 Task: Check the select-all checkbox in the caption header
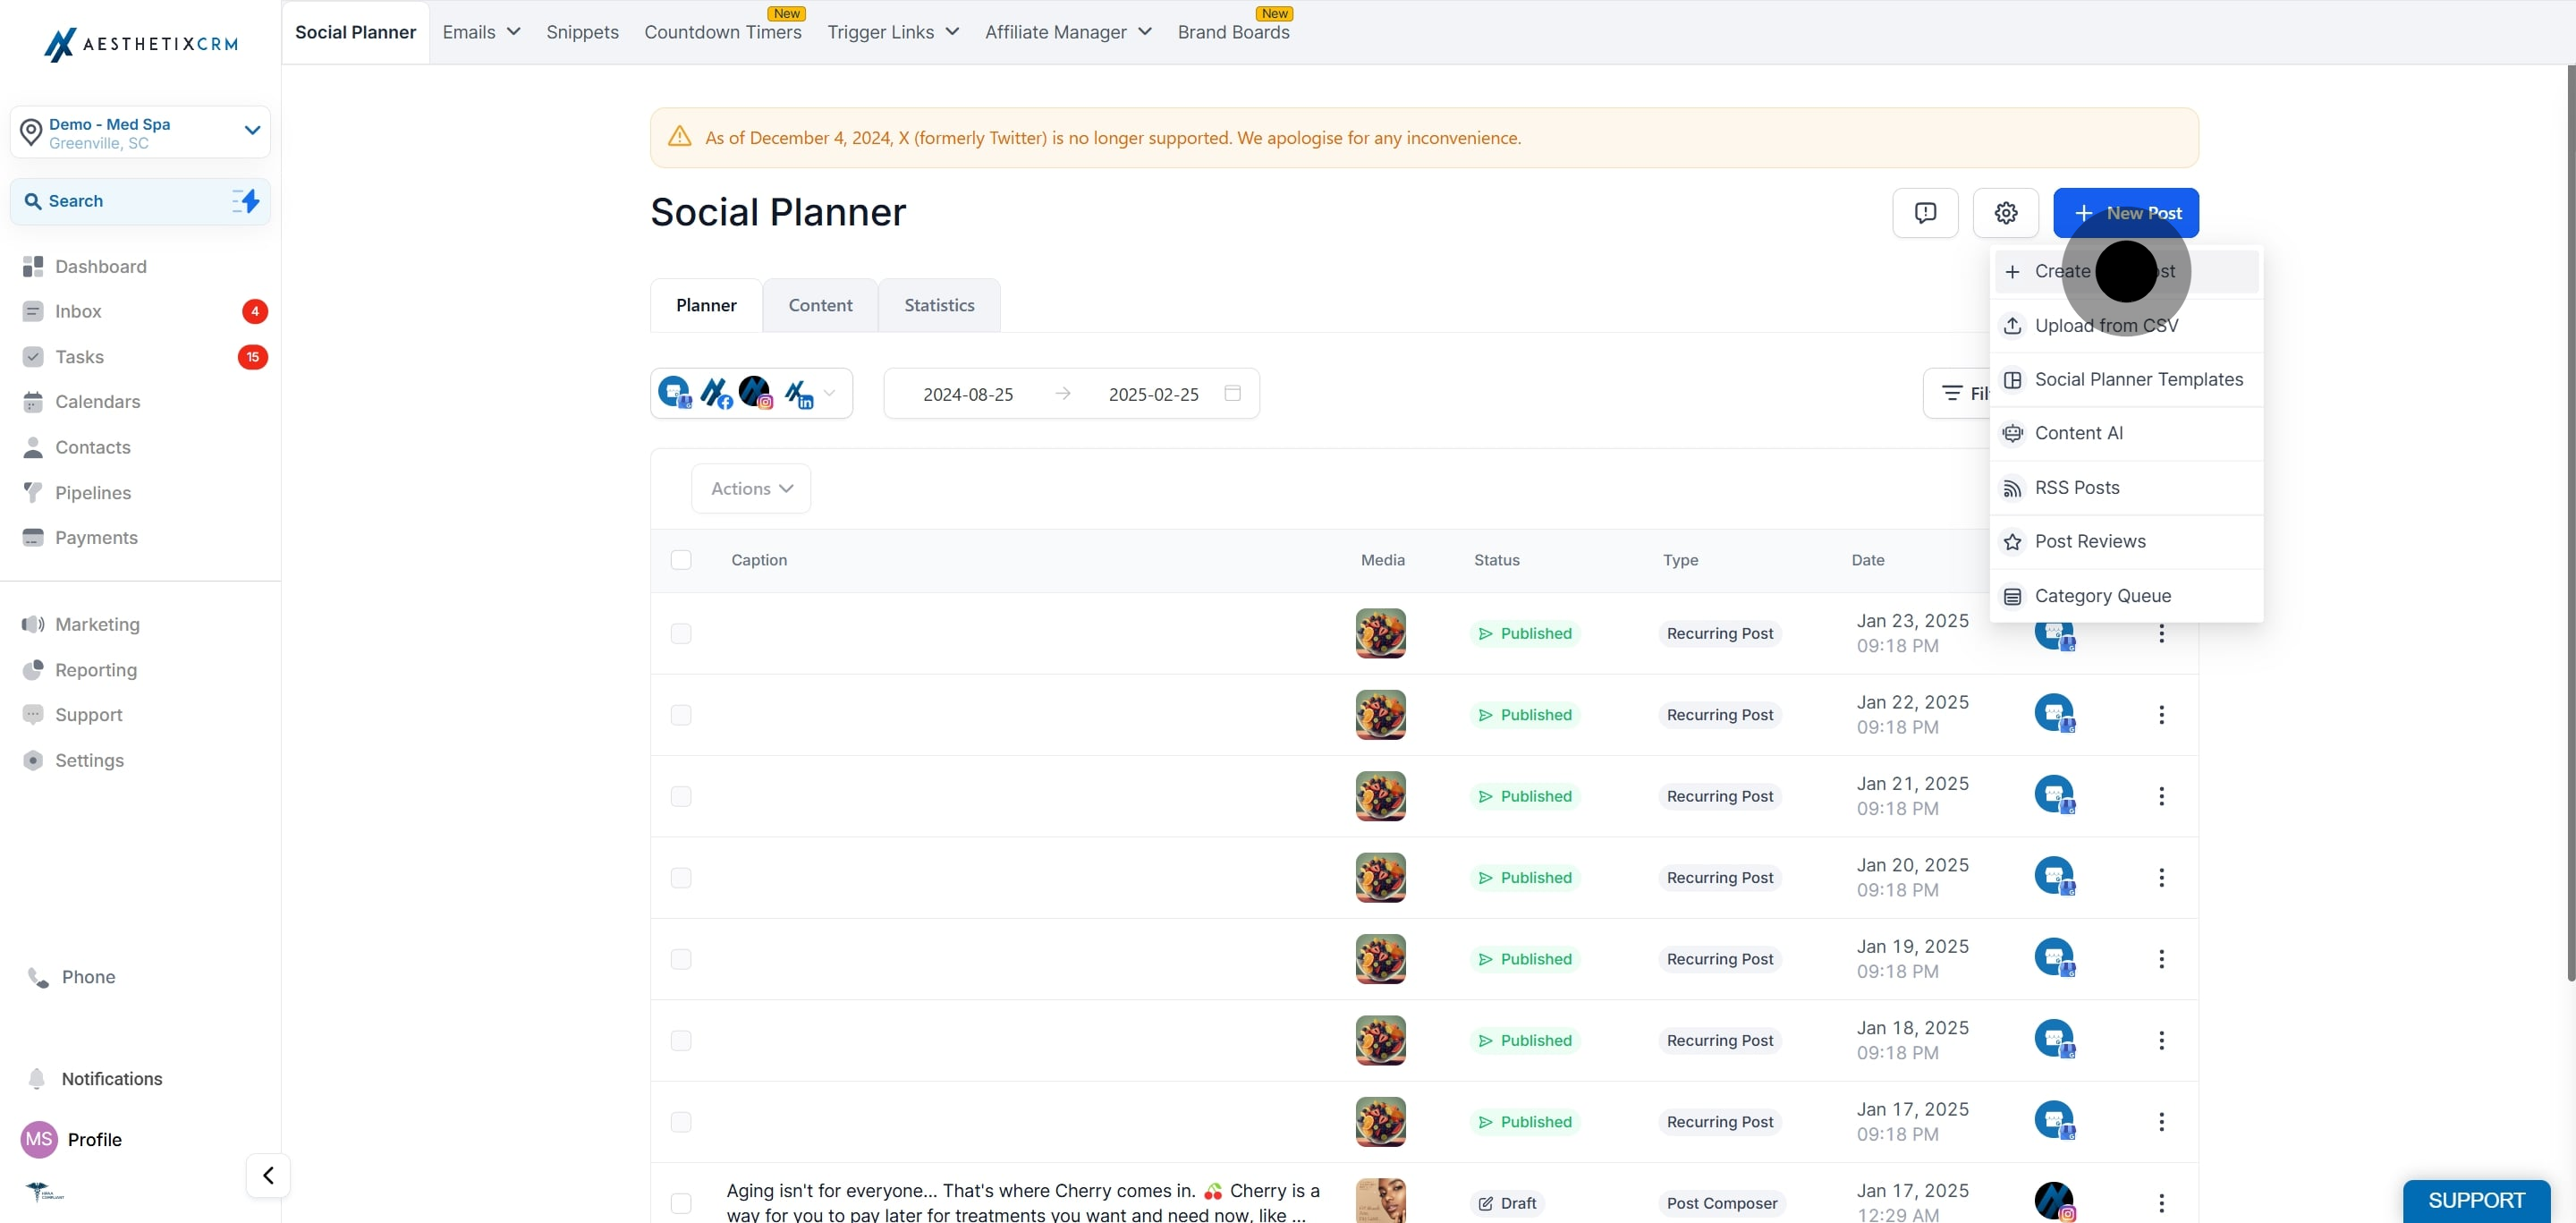pos(680,560)
